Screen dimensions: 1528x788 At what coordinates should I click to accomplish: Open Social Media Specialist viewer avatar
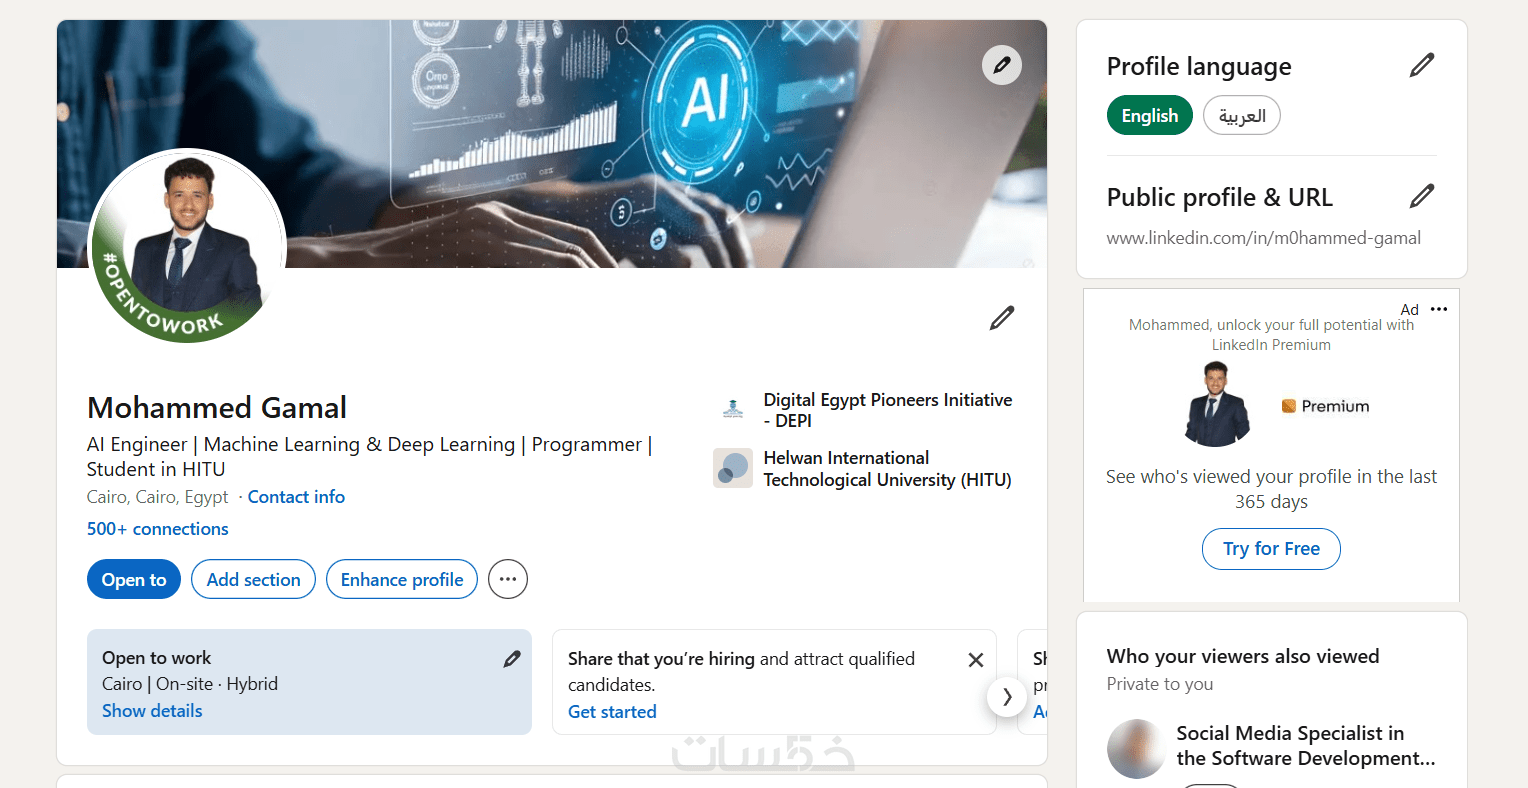tap(1136, 749)
